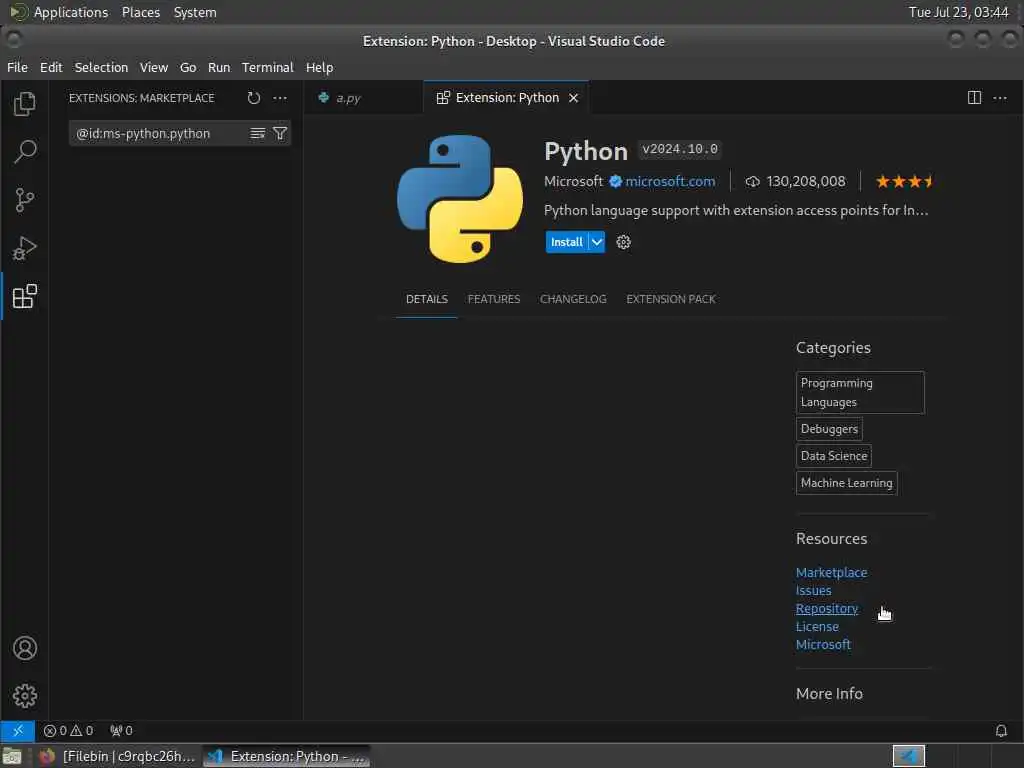Switch to the CHANGELOG tab
This screenshot has height=768, width=1024.
click(573, 299)
